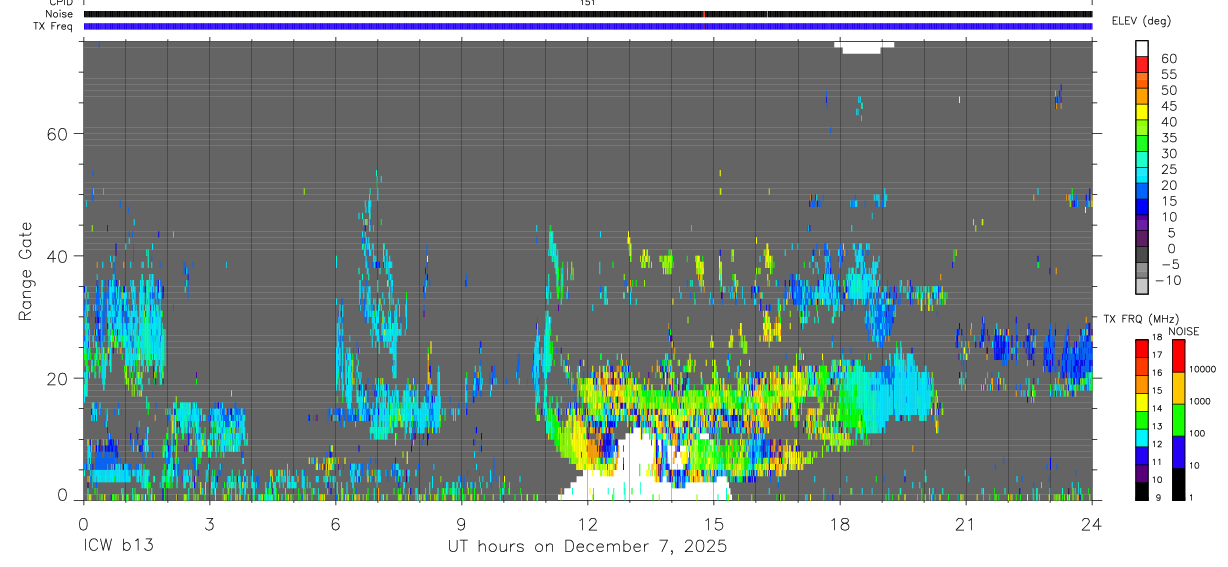Click the 6 hour axis label
Viewport: 1228px width, 567px height.
[x=336, y=523]
